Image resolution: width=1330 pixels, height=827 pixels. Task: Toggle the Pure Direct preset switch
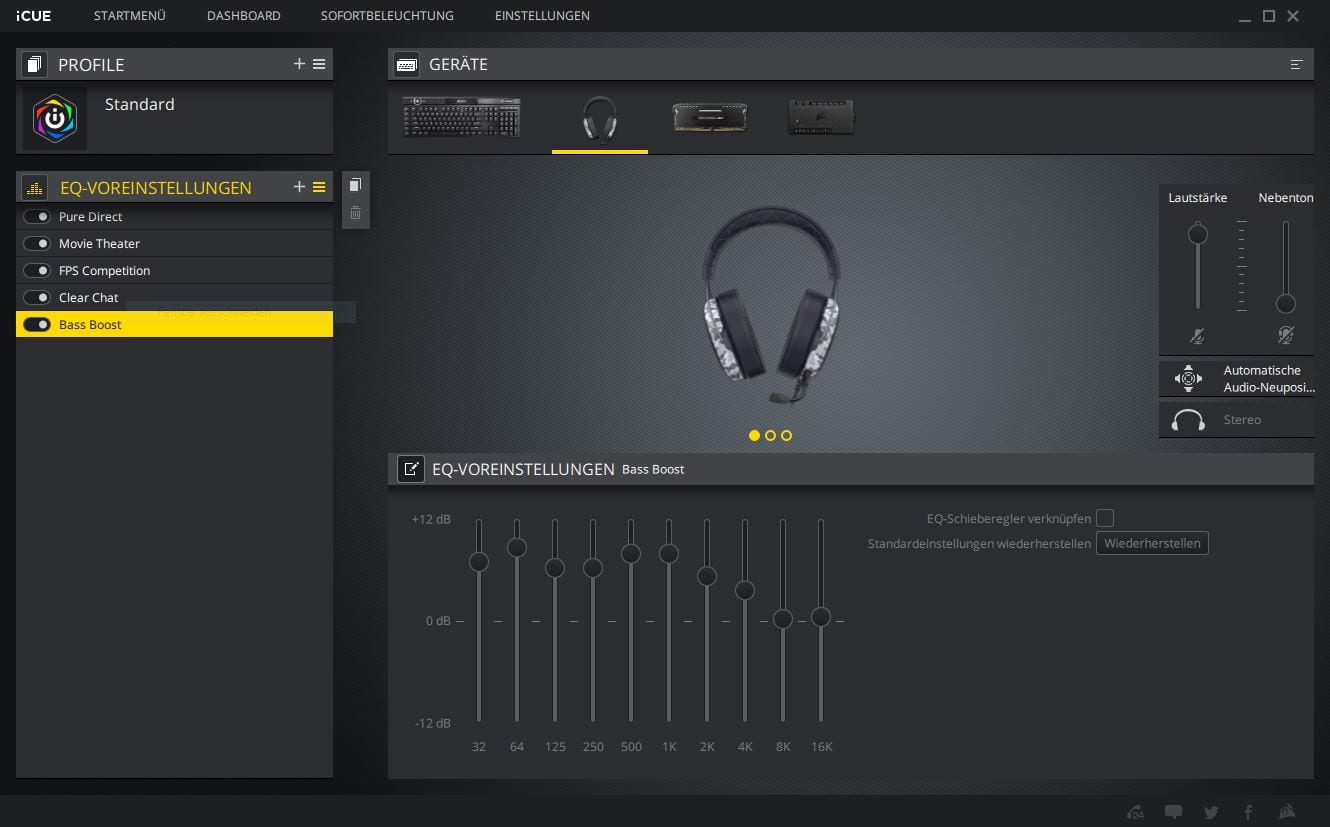[x=37, y=217]
